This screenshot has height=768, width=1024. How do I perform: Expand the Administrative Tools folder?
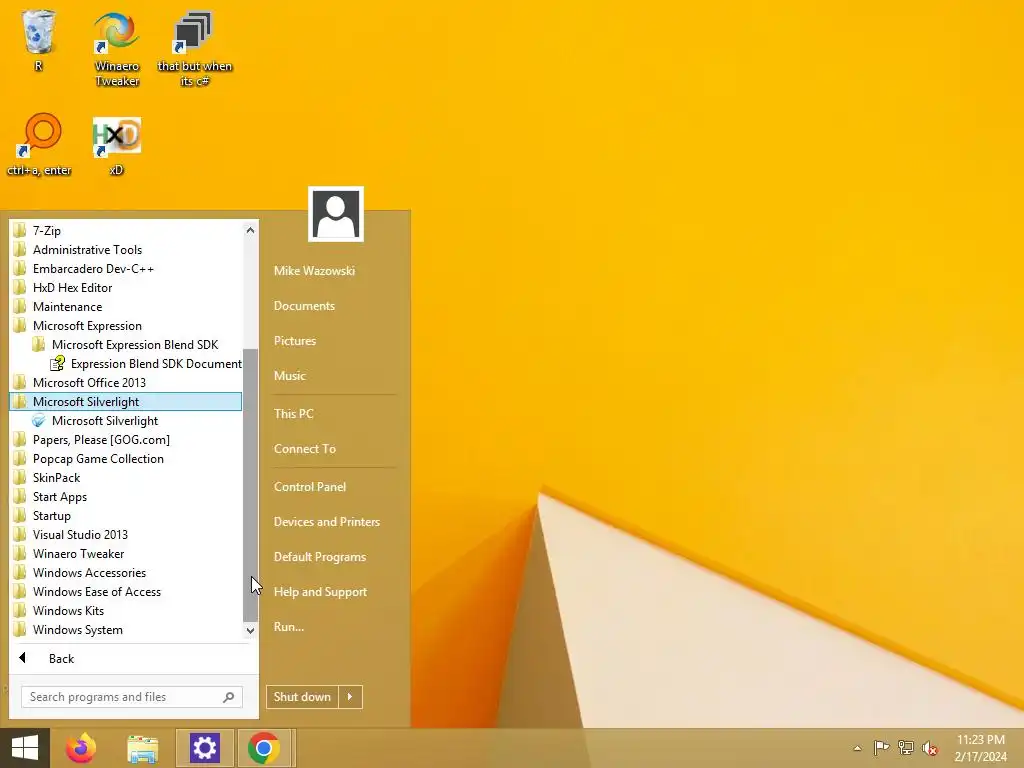click(x=125, y=249)
